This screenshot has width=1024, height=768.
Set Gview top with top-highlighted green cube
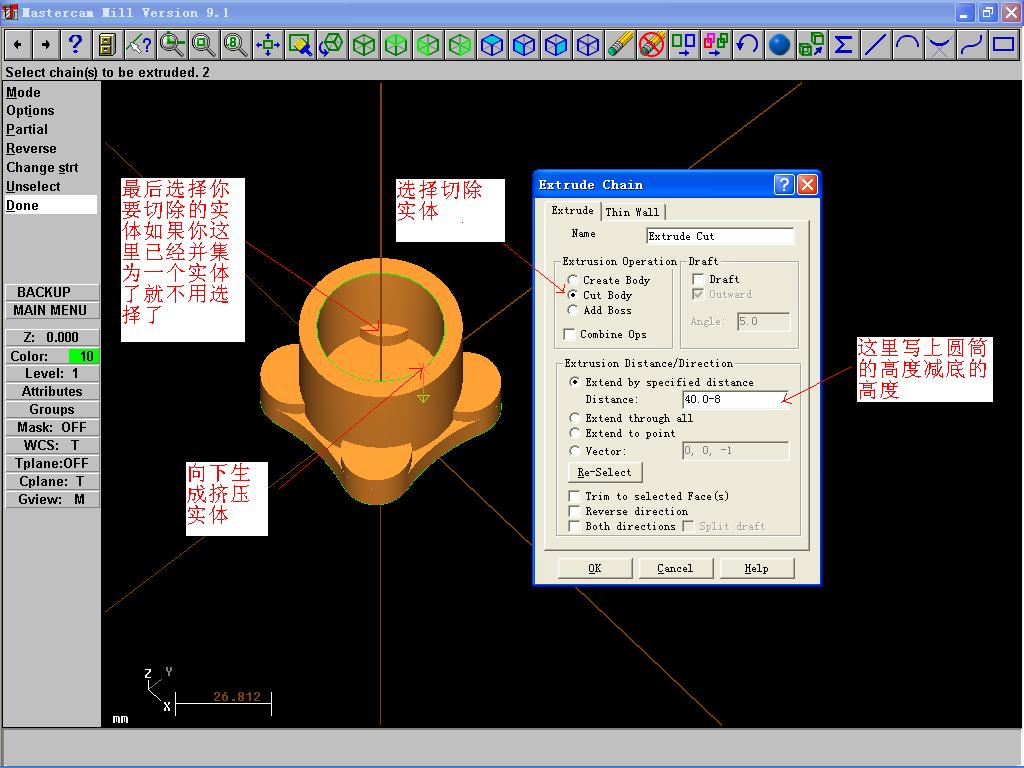pyautogui.click(x=396, y=45)
